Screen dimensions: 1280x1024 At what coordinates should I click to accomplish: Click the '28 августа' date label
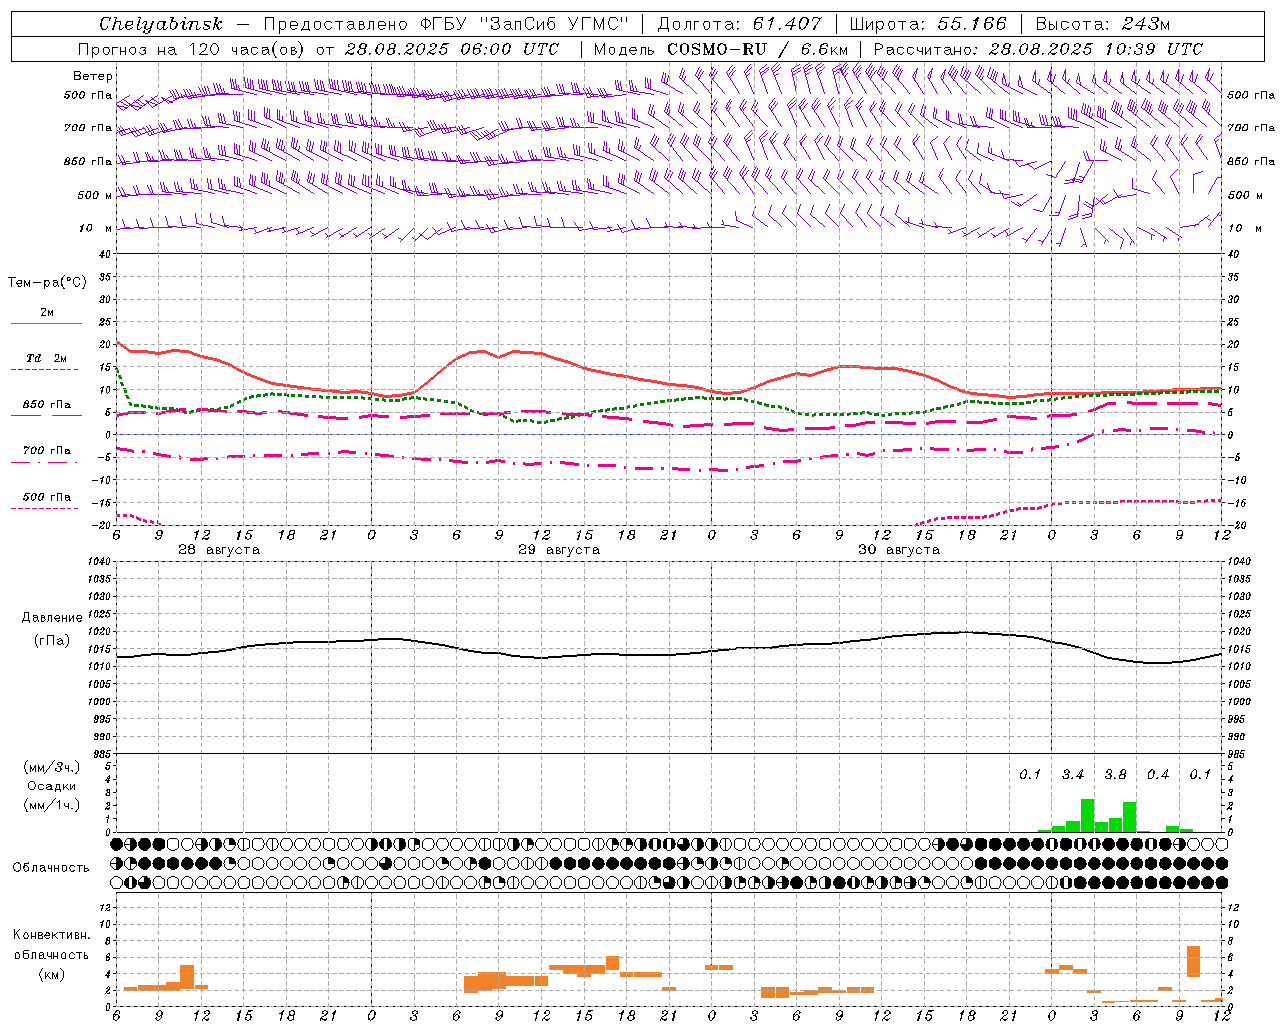(x=219, y=550)
